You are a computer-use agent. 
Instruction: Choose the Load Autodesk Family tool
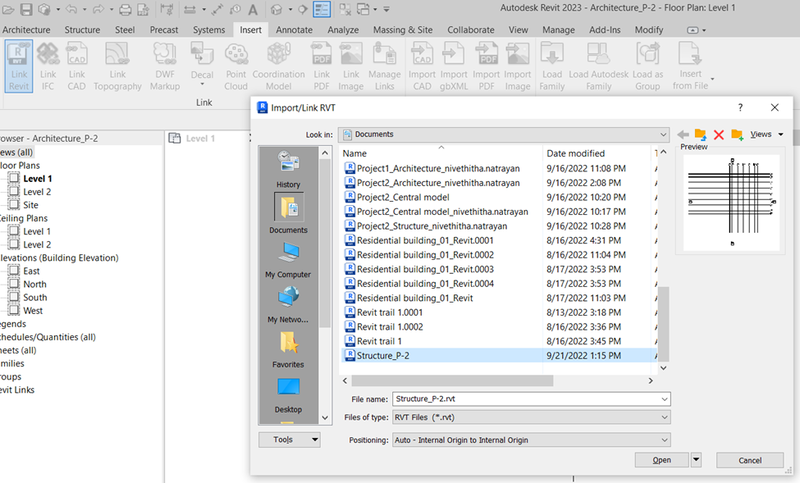[x=598, y=66]
